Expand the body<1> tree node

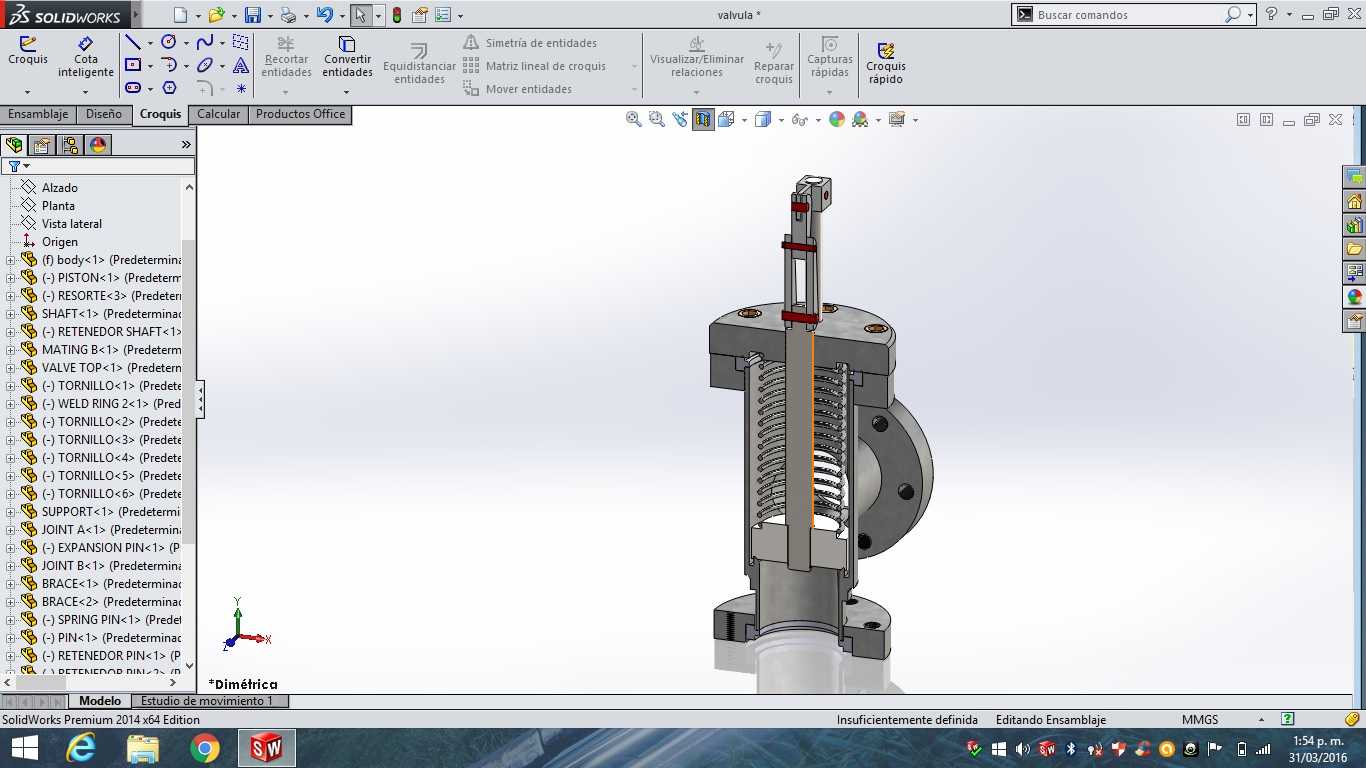pyautogui.click(x=11, y=260)
